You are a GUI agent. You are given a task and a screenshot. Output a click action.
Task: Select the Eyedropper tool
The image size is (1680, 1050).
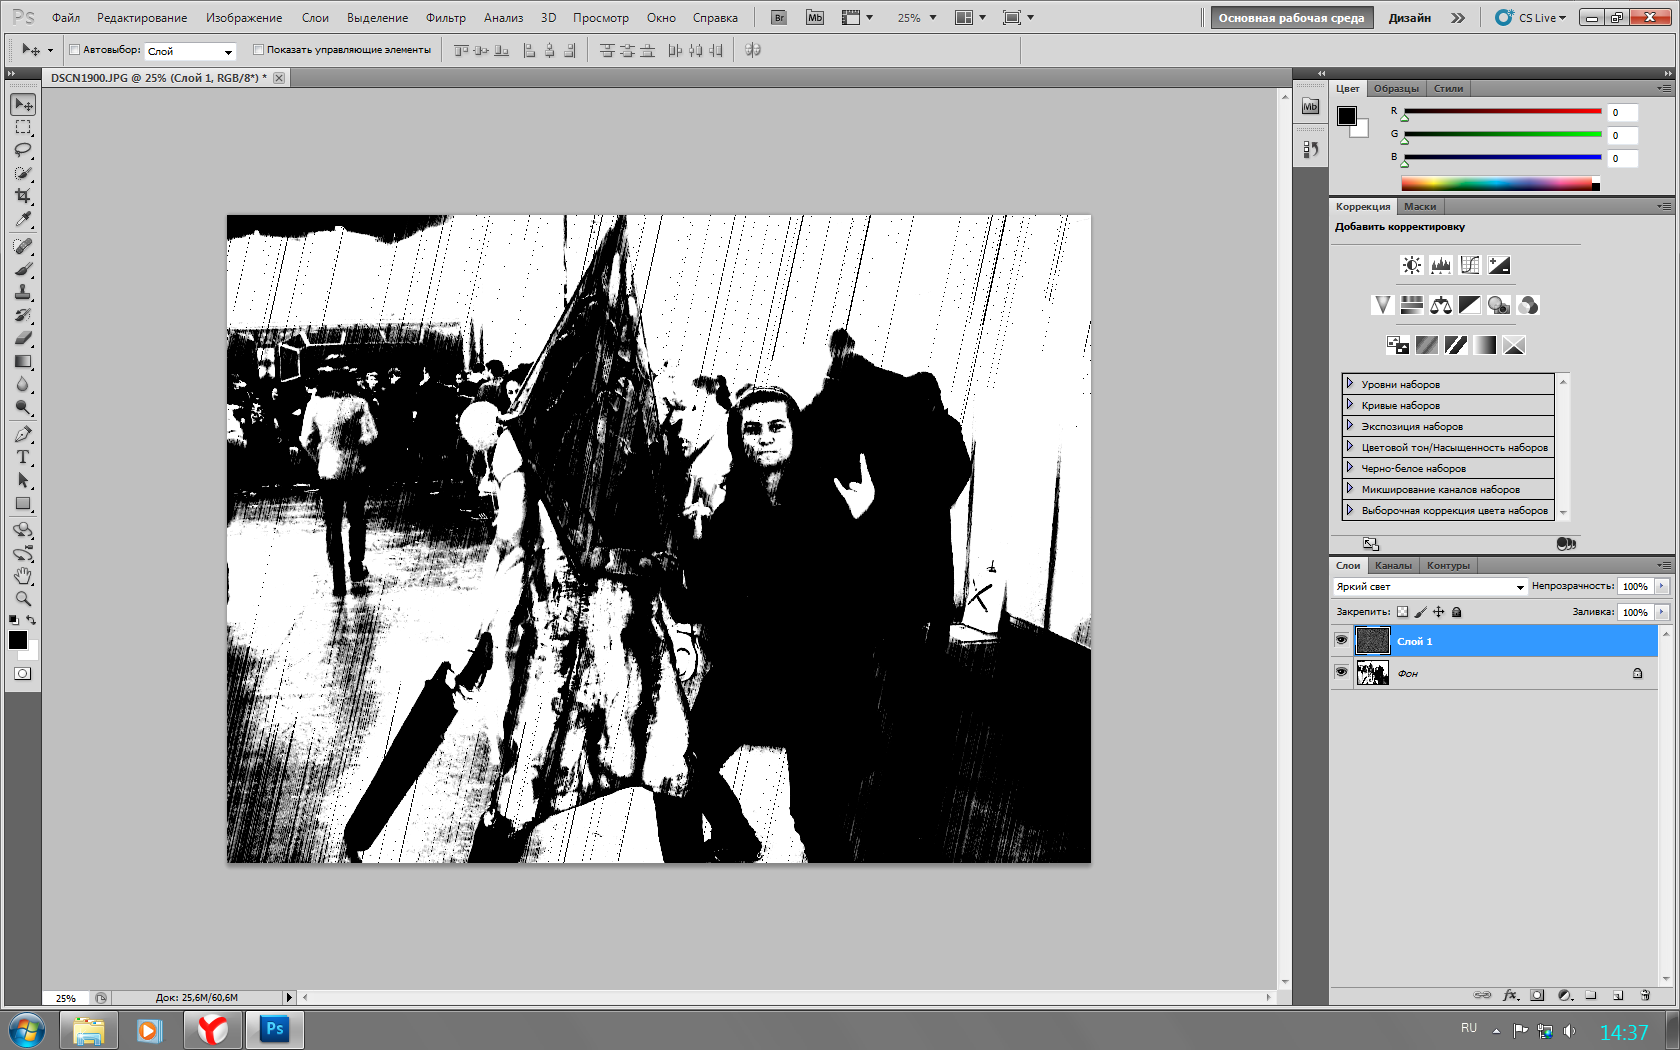point(23,219)
